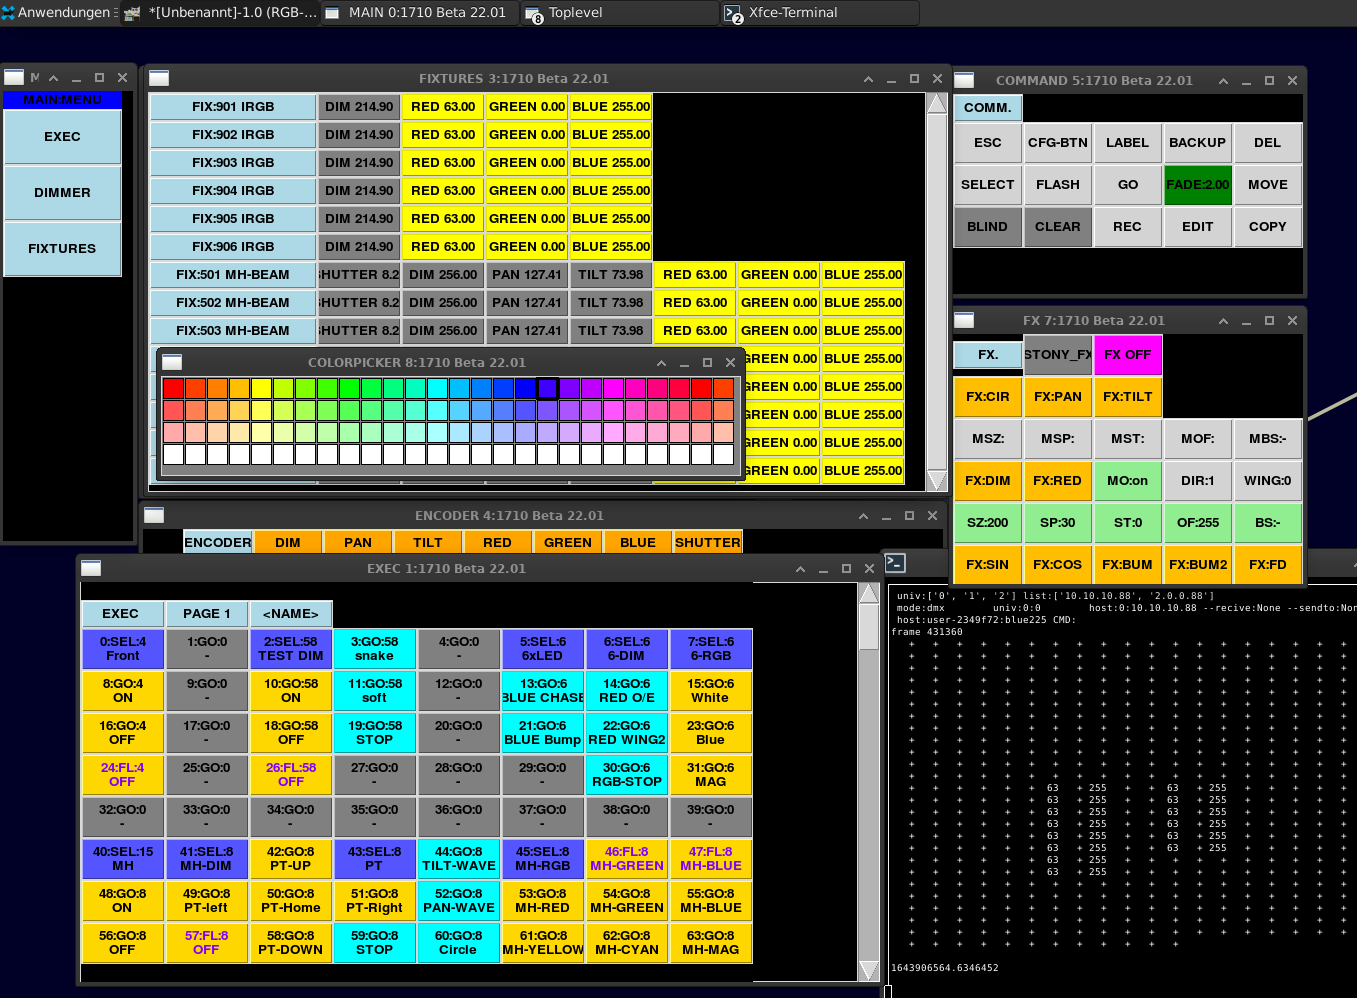Screen dimensions: 1357x998
Task: Switch to the Toplevel taskbar entry
Action: [x=618, y=13]
